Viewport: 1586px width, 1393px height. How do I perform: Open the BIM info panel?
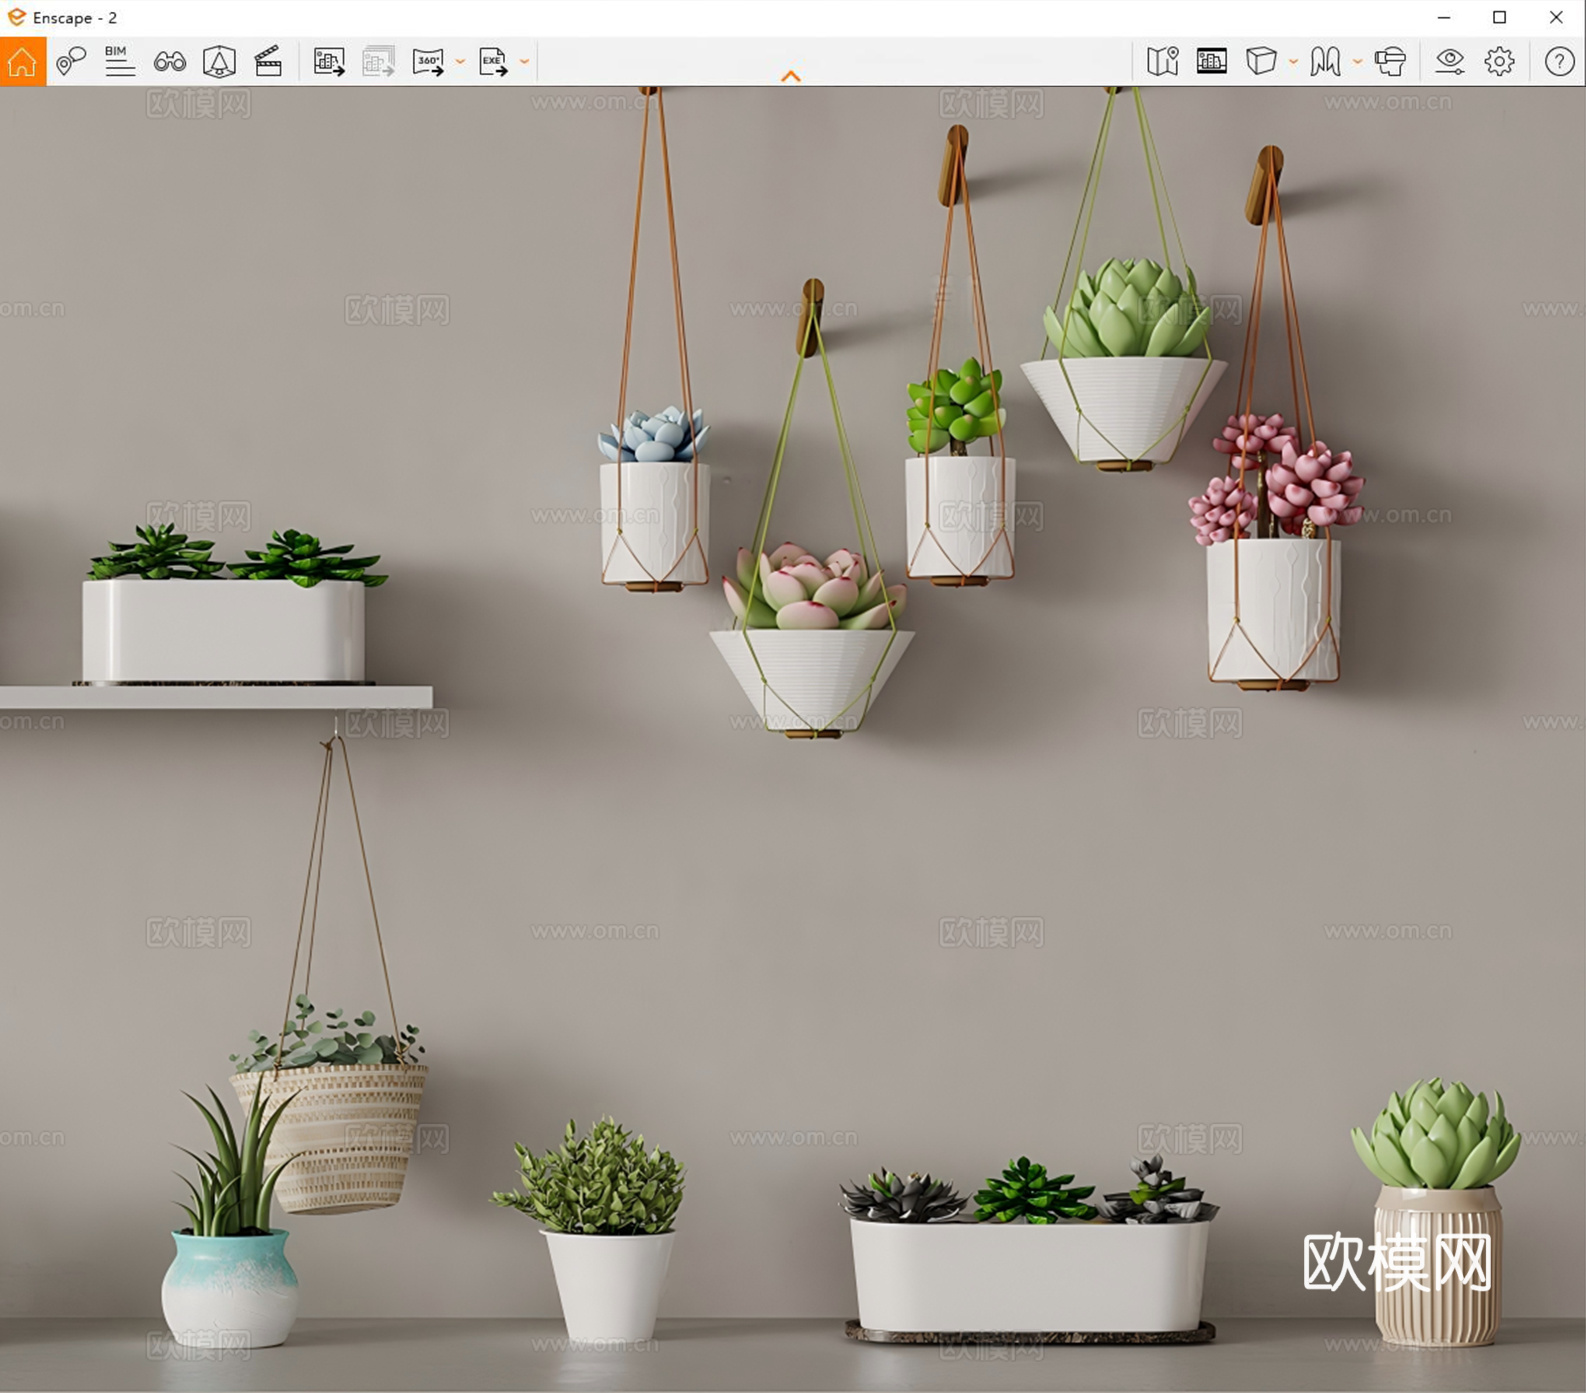pos(120,62)
